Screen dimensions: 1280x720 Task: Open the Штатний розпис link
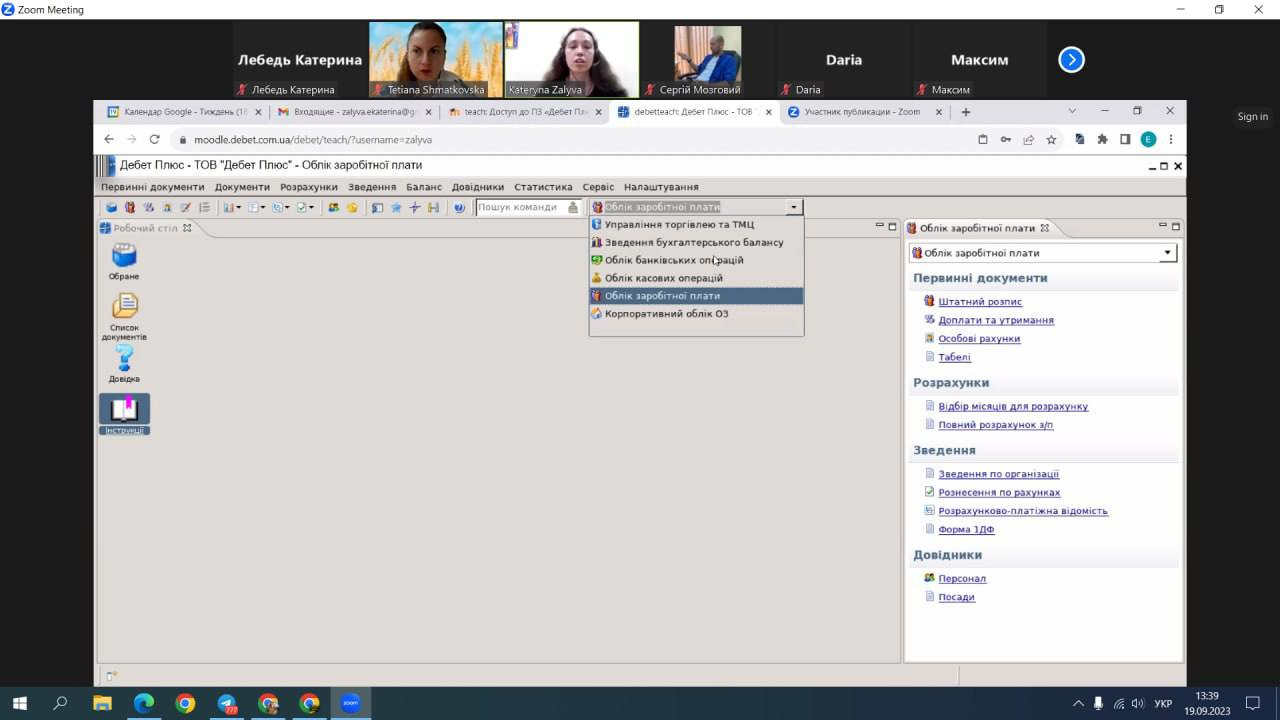click(980, 302)
